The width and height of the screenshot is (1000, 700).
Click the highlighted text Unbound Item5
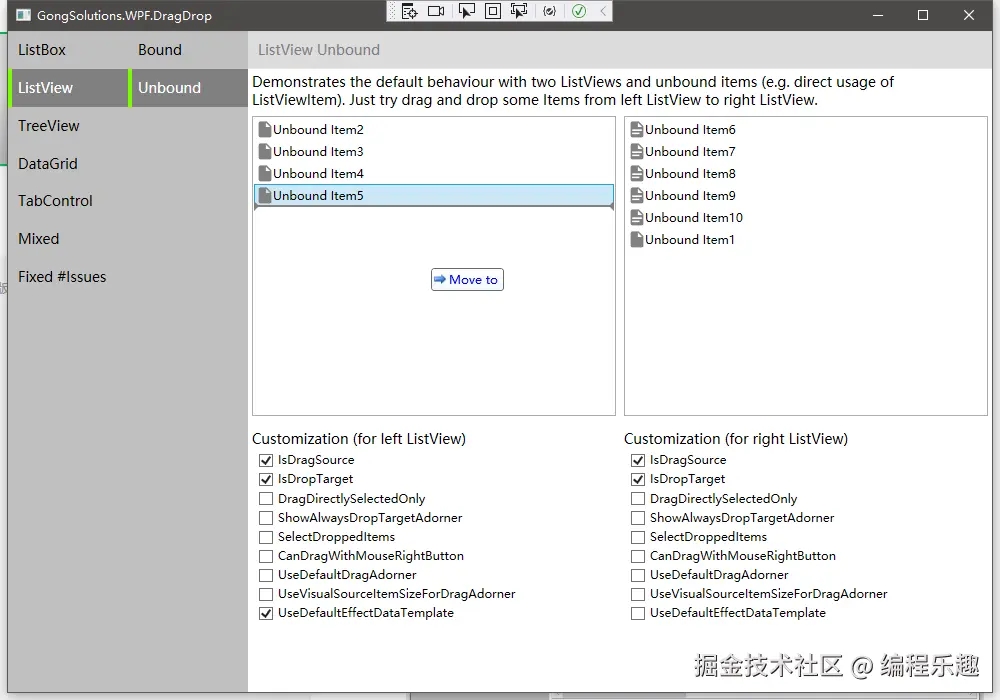point(318,196)
